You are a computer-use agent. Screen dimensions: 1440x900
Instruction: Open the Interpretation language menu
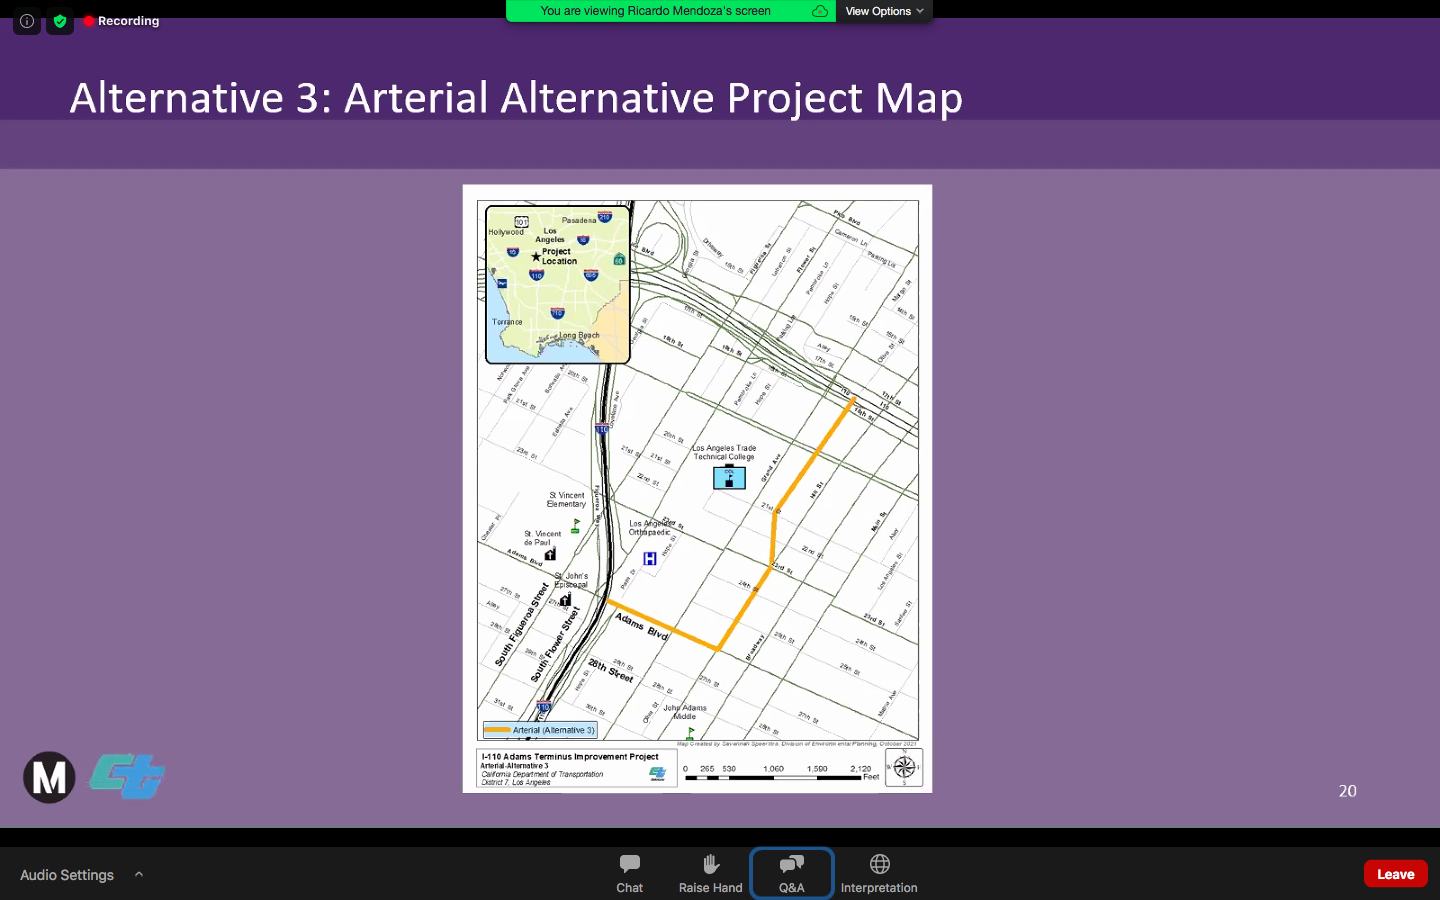878,873
